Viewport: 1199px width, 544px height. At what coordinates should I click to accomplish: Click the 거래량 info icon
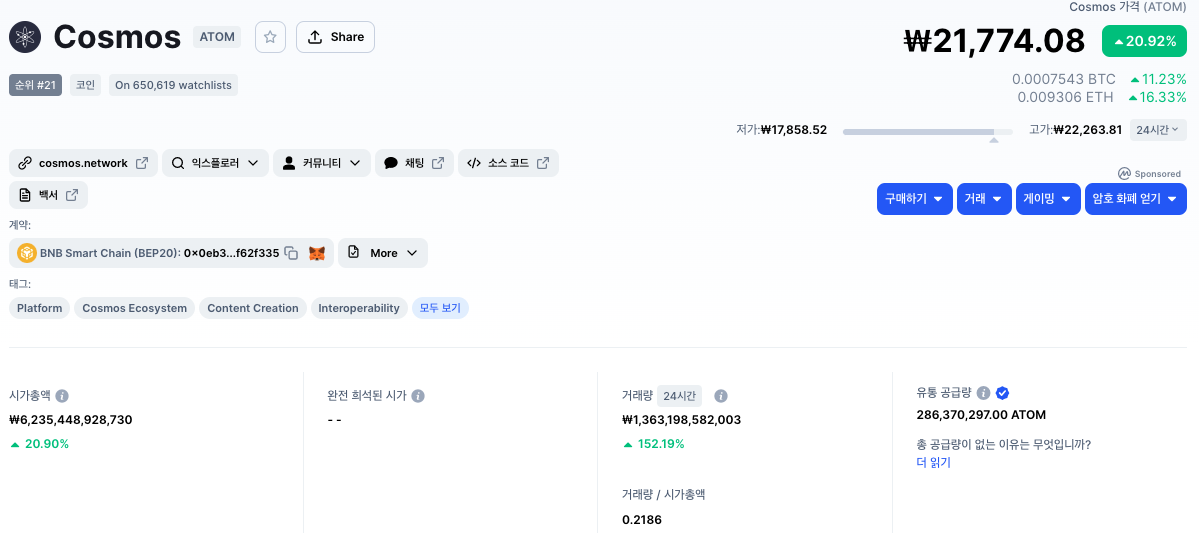point(720,396)
